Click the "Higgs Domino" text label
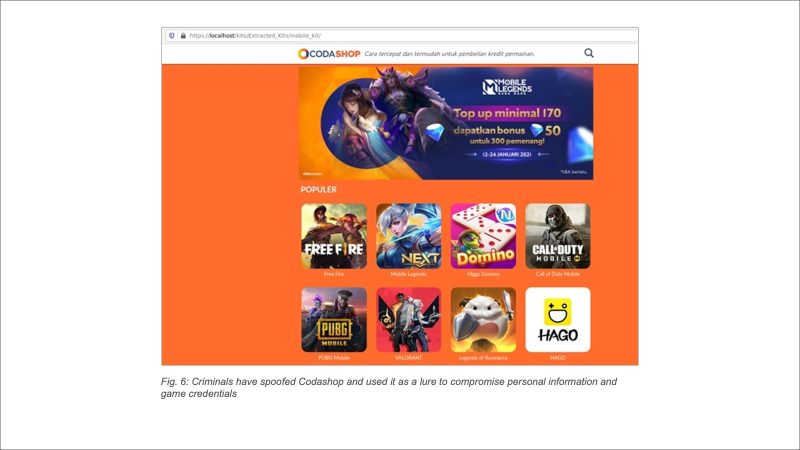 point(483,274)
